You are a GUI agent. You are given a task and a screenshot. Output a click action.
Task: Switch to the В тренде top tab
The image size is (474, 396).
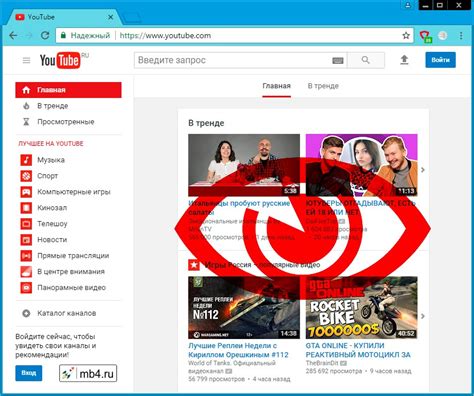[323, 86]
